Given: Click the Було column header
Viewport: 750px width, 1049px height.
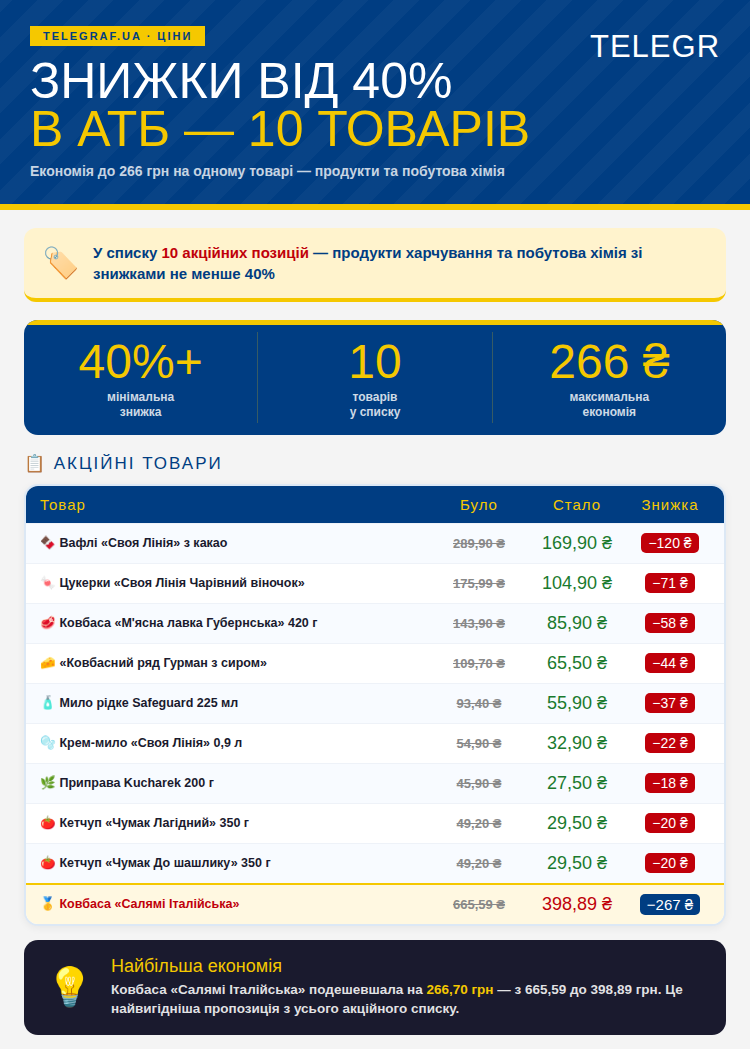Looking at the screenshot, I should click(x=478, y=505).
